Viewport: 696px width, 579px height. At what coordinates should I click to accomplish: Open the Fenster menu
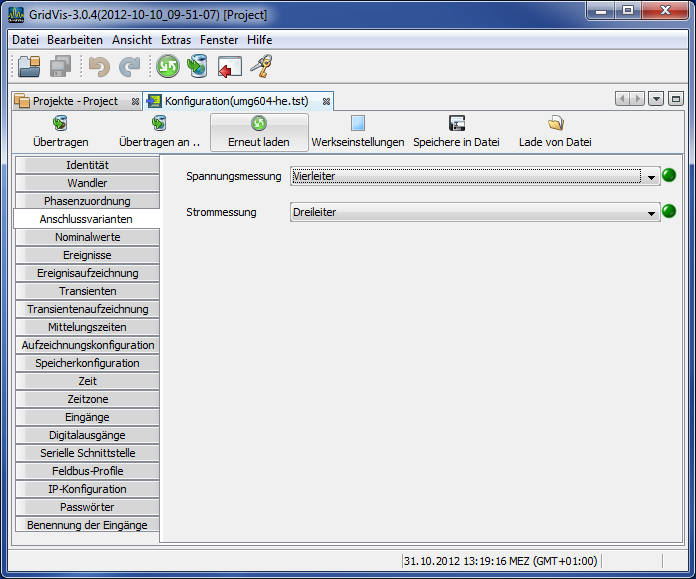219,40
